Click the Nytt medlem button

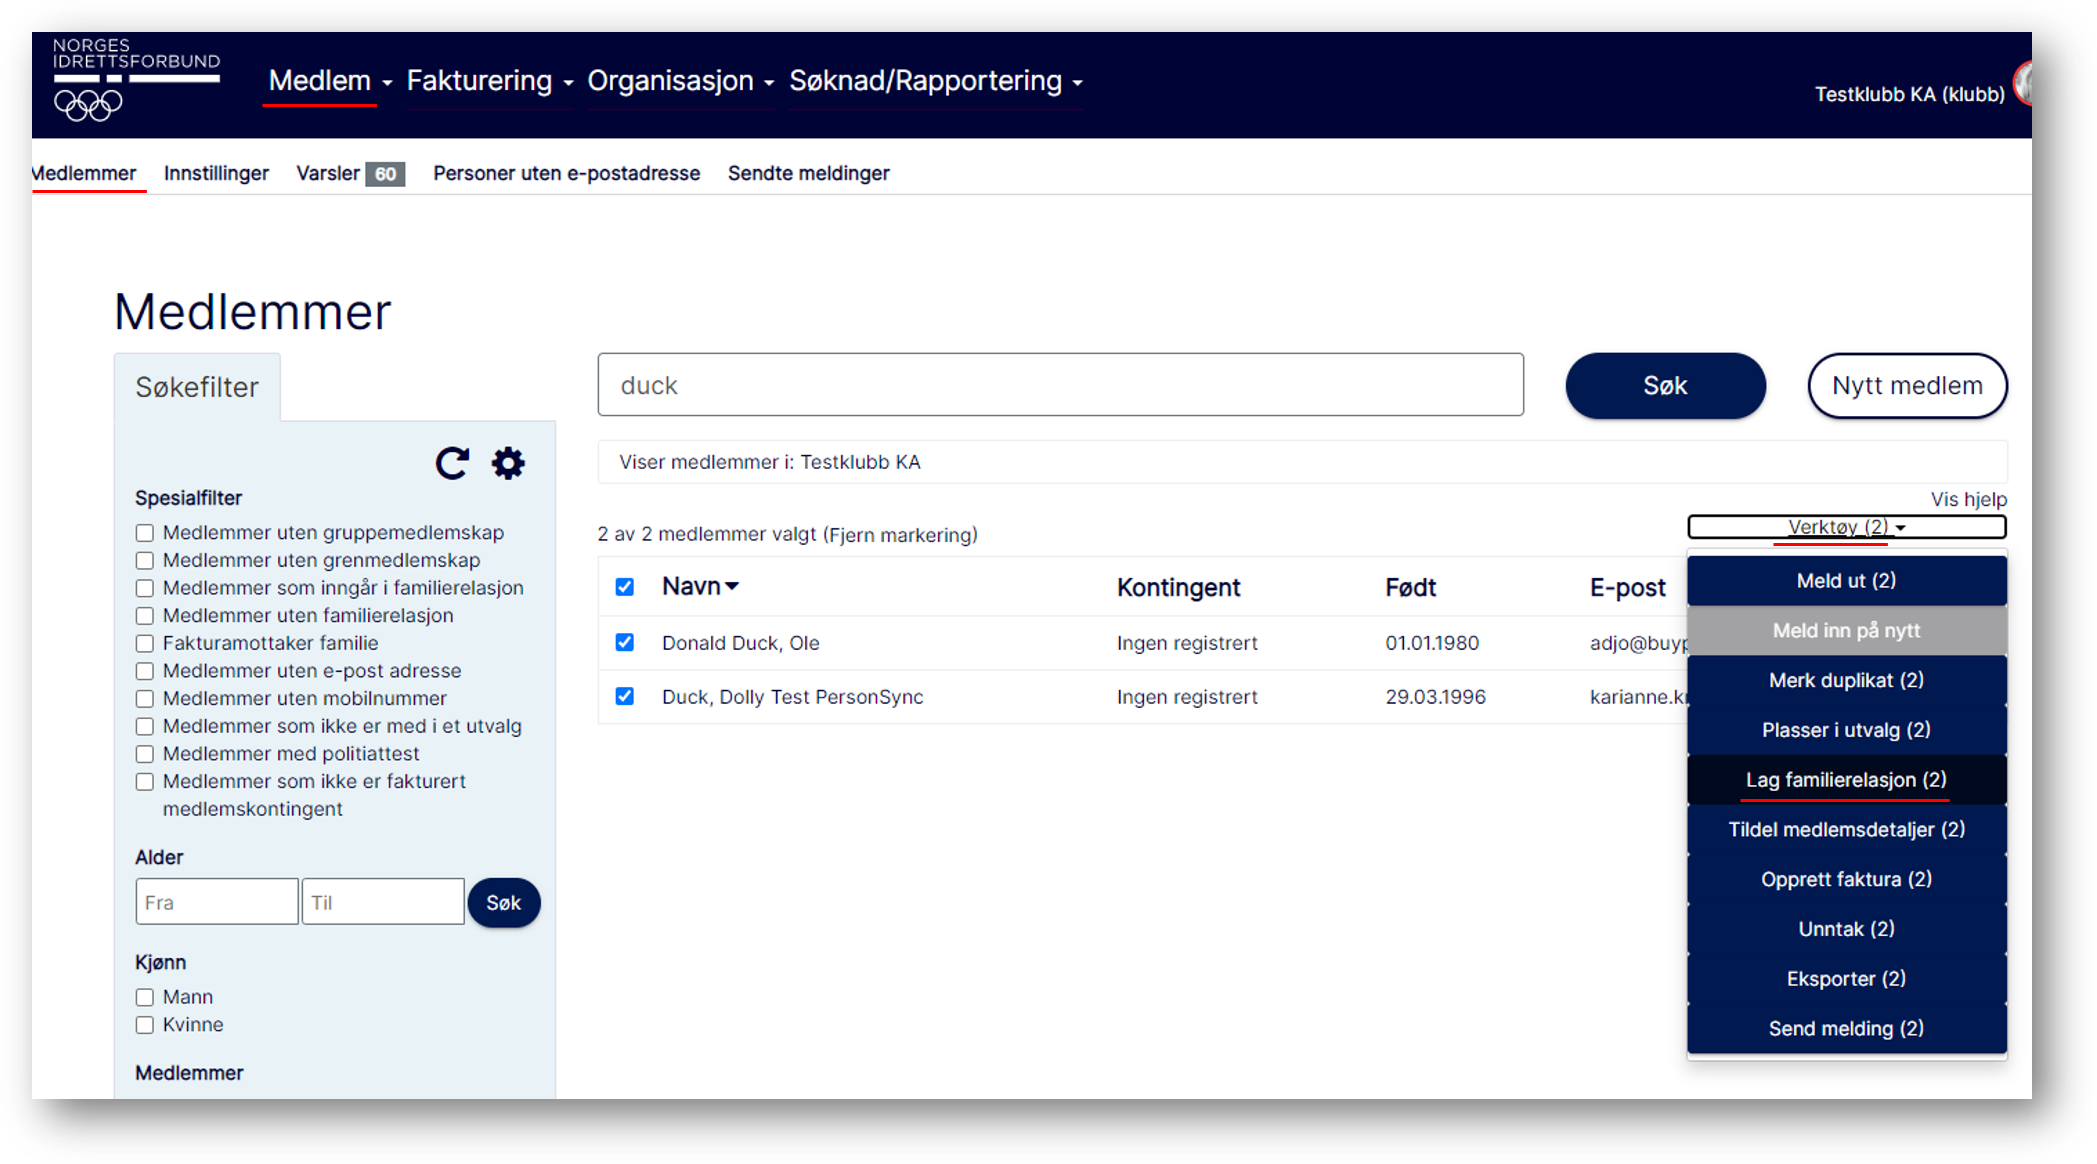point(1907,386)
